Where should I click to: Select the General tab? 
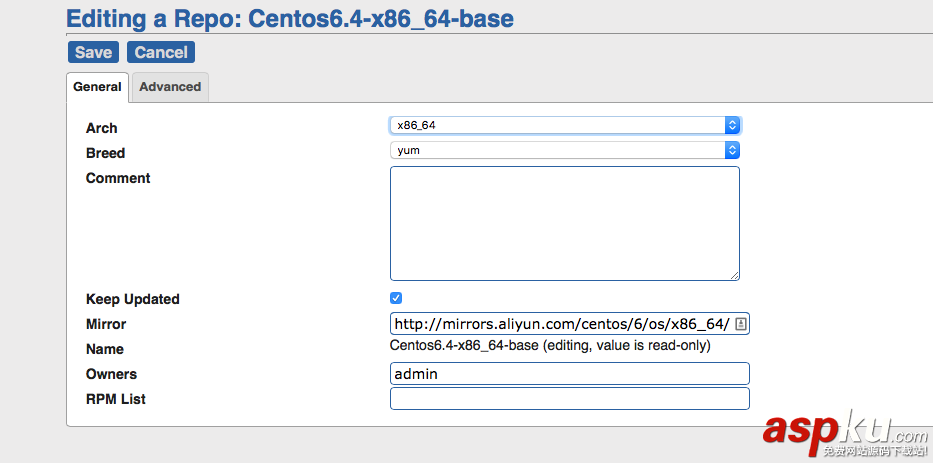pyautogui.click(x=97, y=87)
